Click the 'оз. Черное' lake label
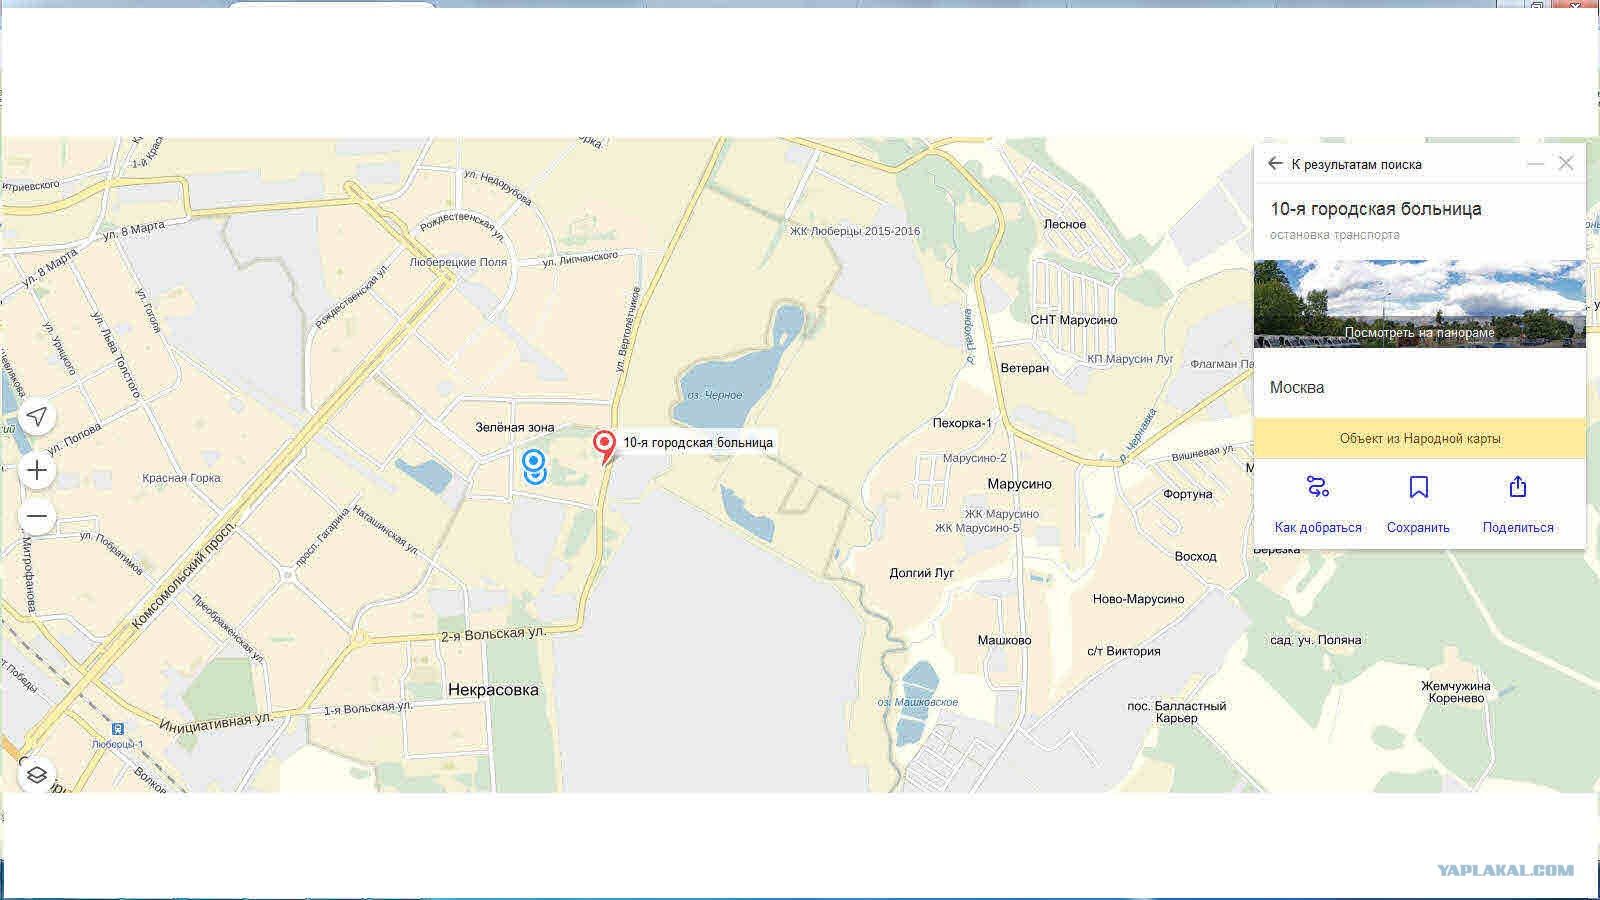 pyautogui.click(x=714, y=395)
